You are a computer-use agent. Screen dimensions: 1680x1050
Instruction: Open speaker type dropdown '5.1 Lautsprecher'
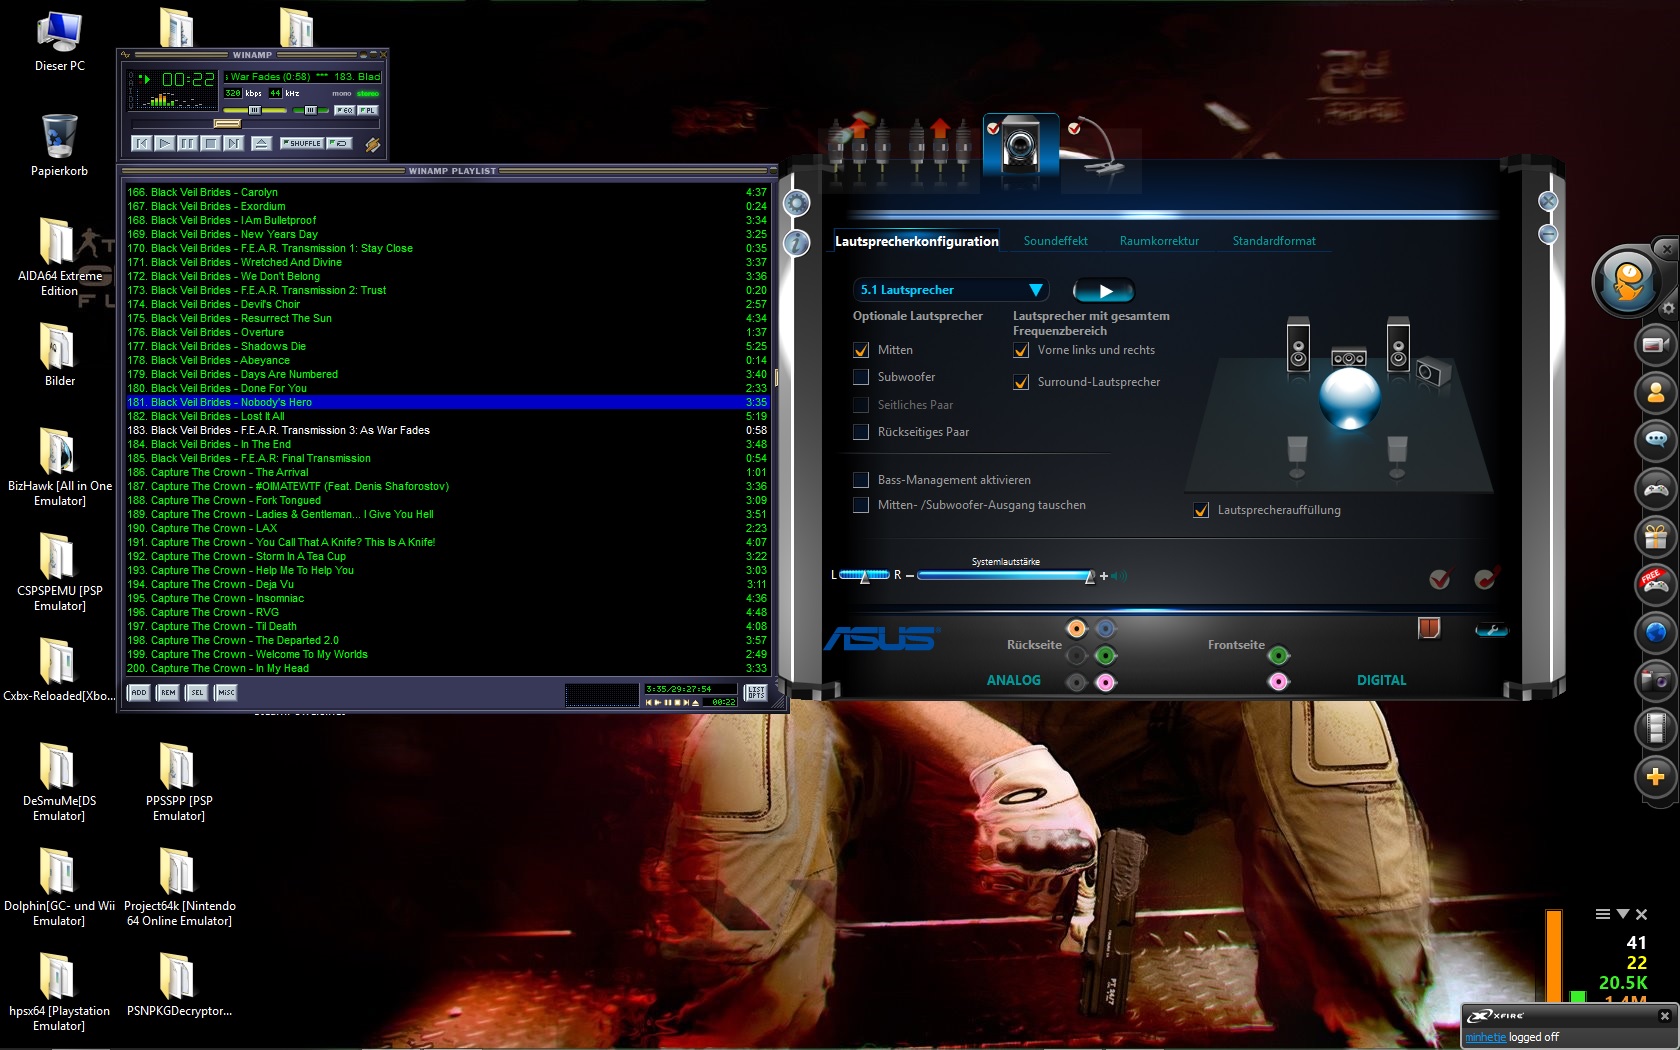(951, 290)
